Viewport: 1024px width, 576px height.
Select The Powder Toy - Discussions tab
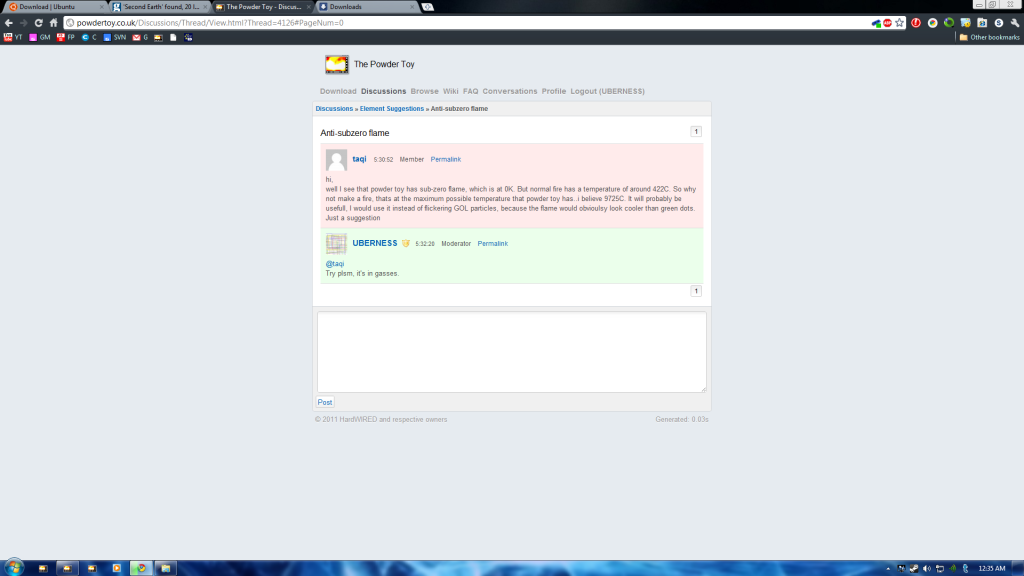pyautogui.click(x=263, y=7)
